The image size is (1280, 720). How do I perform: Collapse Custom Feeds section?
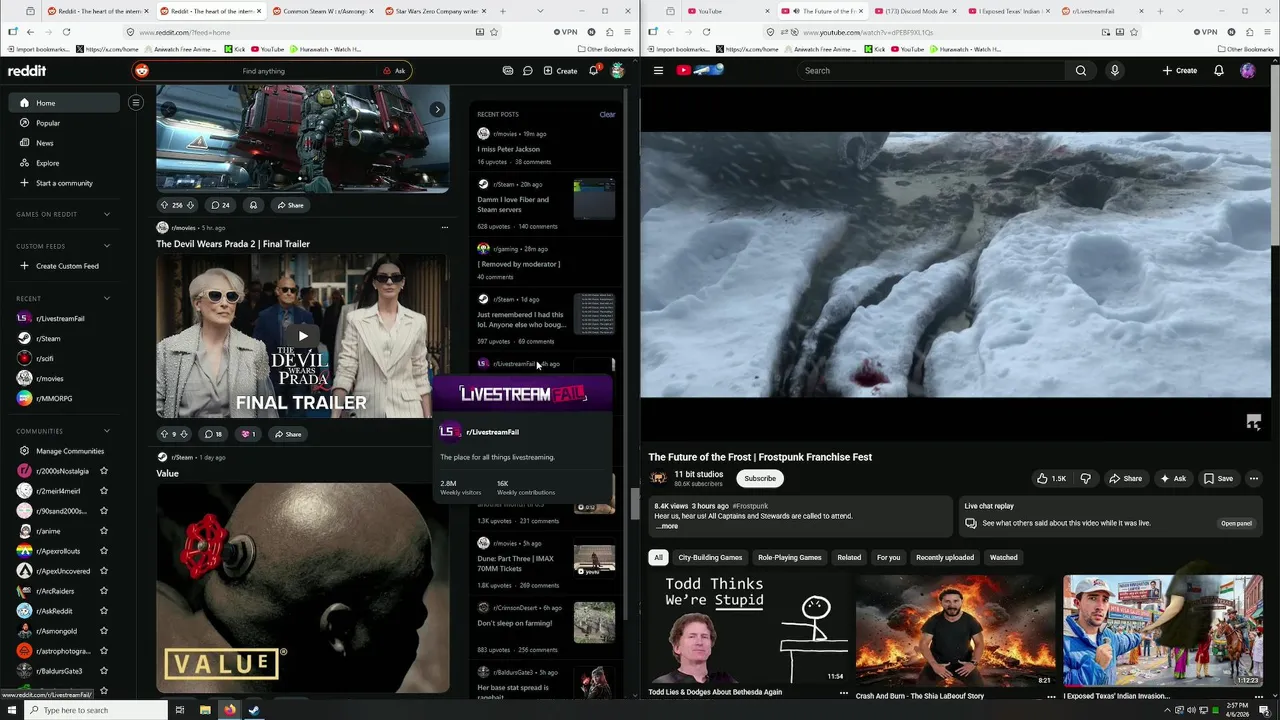pyautogui.click(x=107, y=246)
